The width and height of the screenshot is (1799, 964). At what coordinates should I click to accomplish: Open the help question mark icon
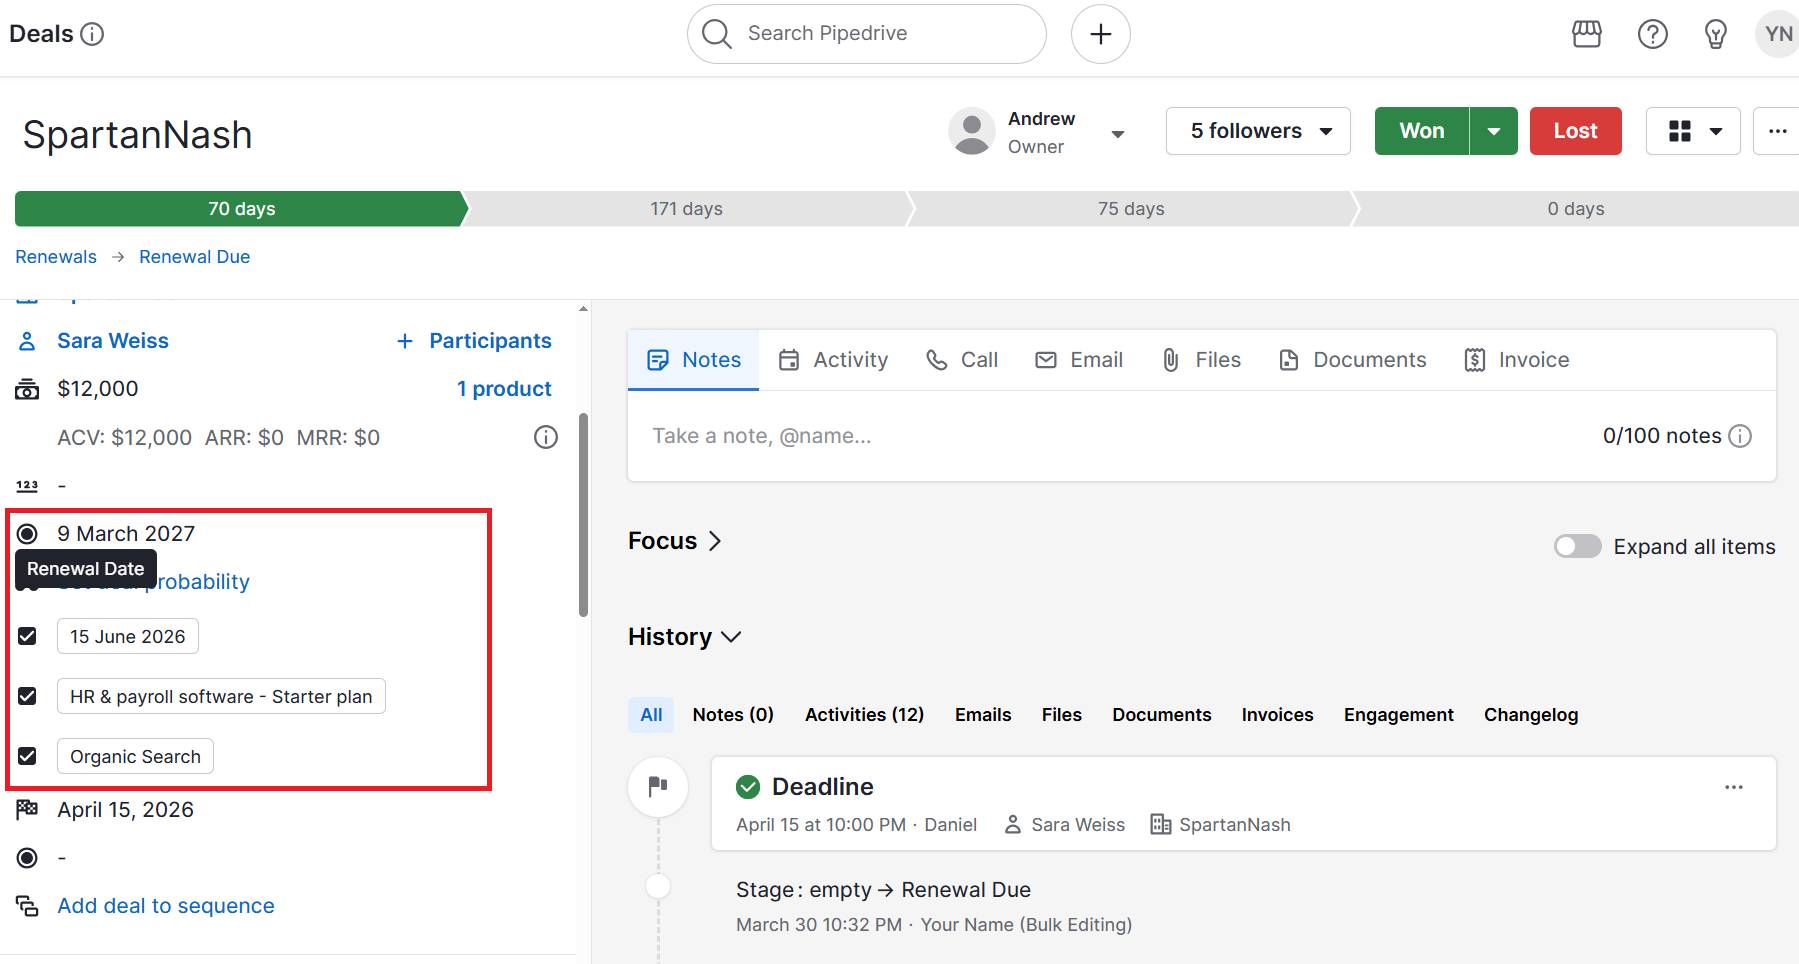point(1652,34)
